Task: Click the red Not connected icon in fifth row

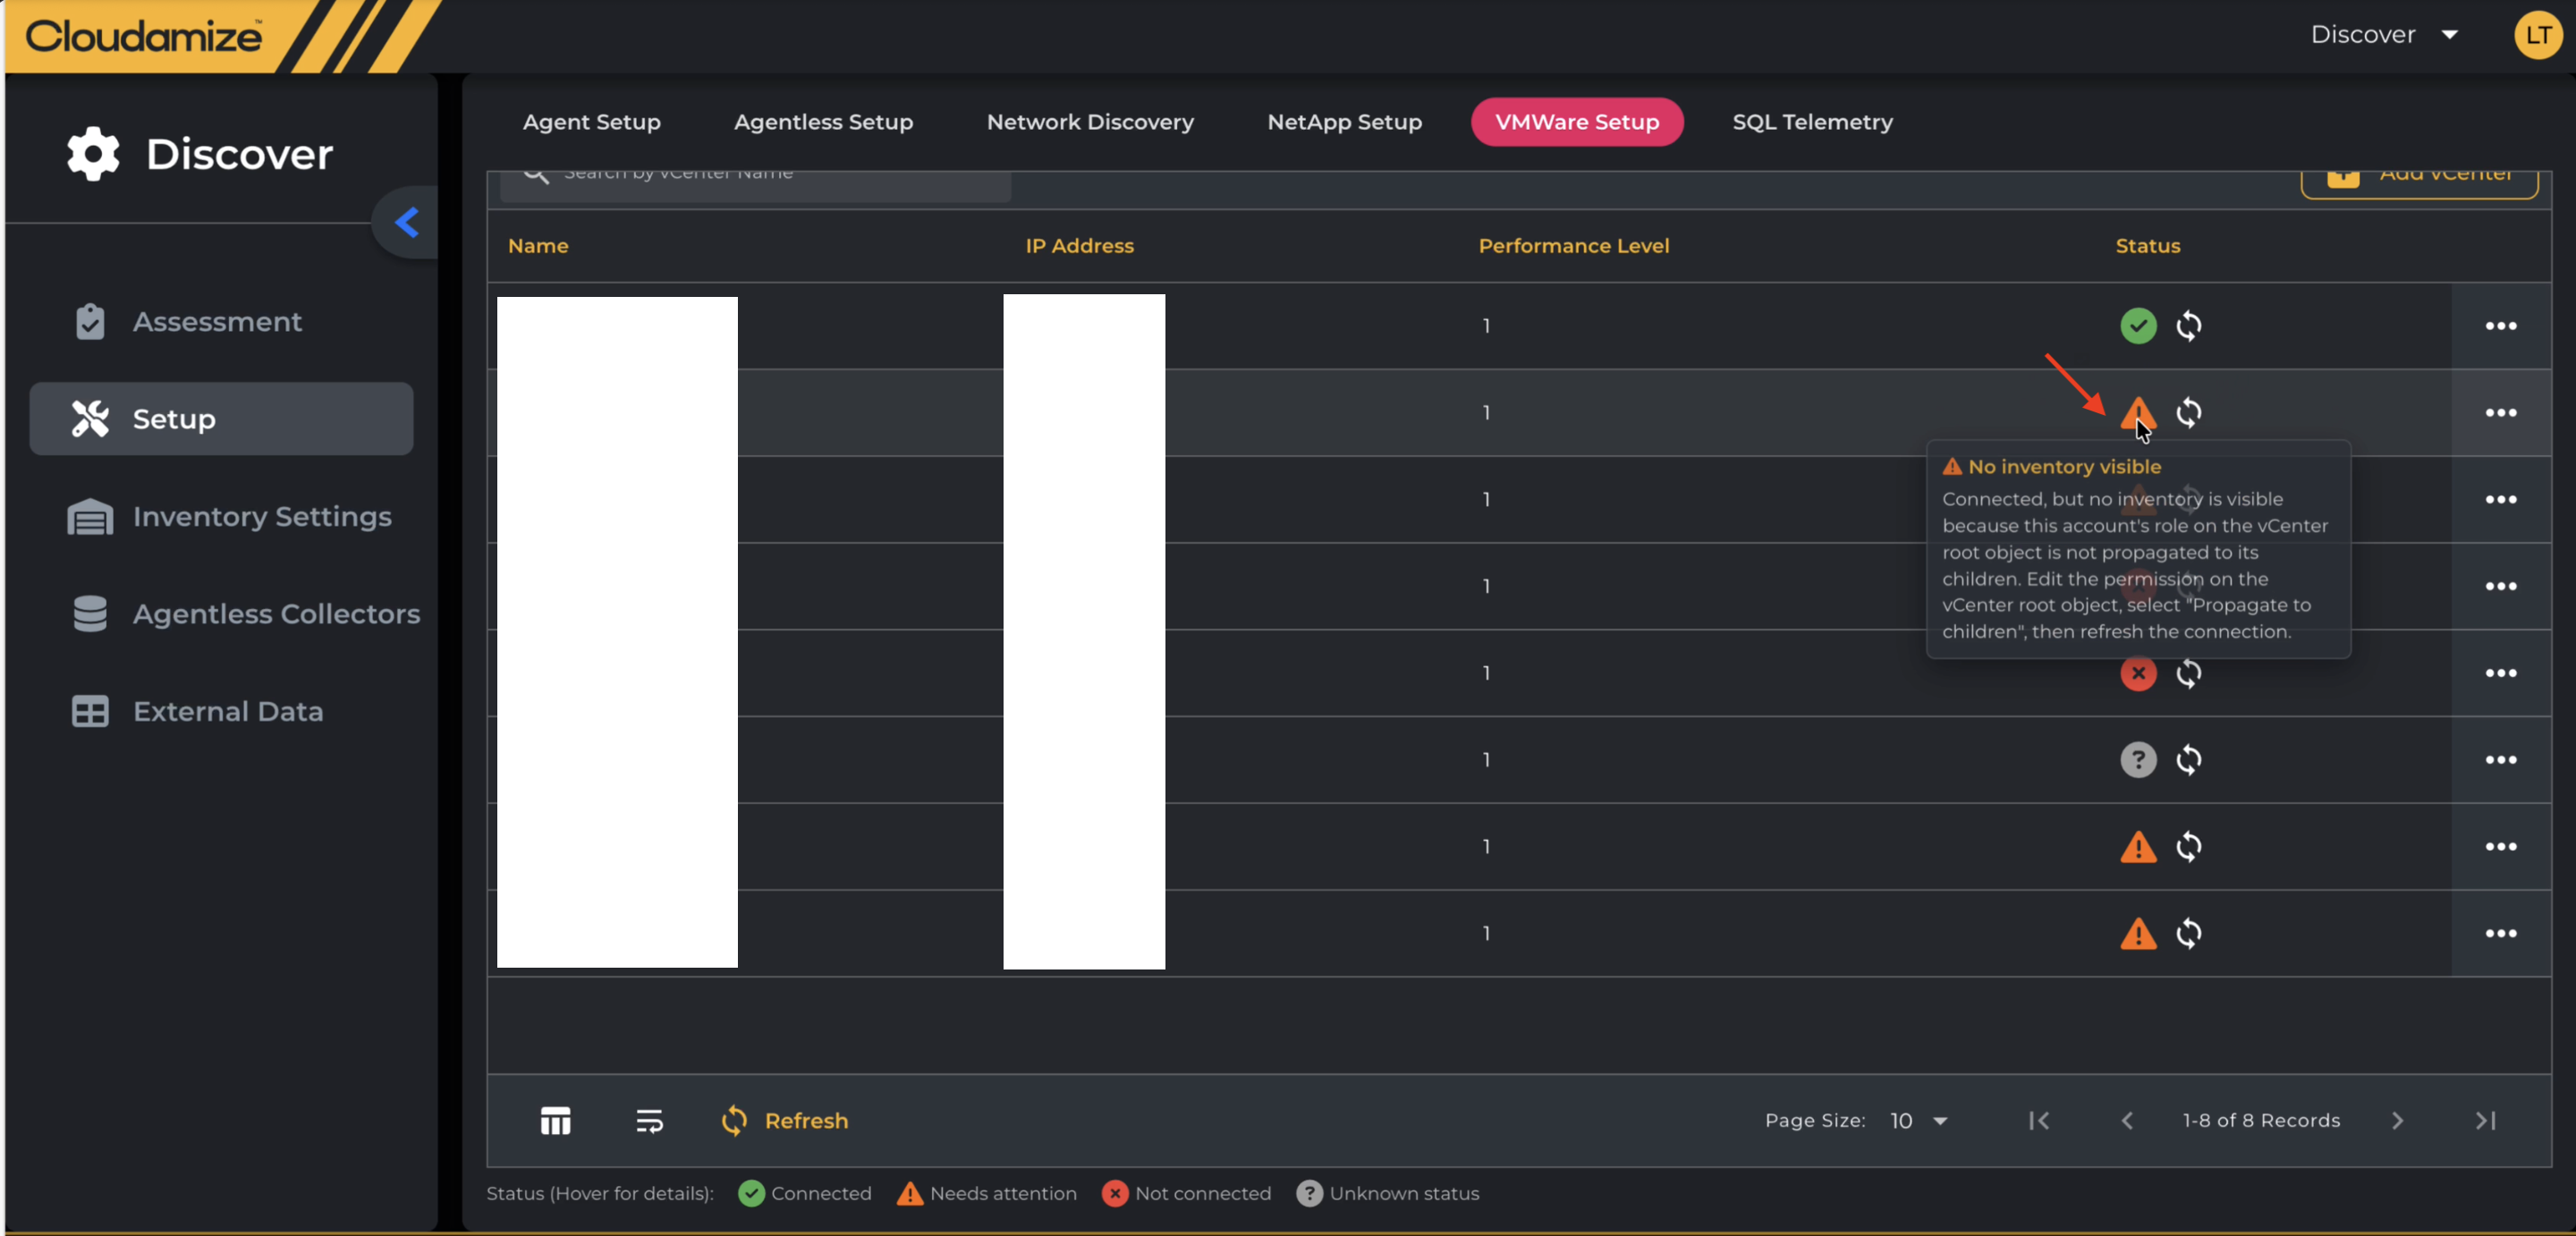Action: (2138, 674)
